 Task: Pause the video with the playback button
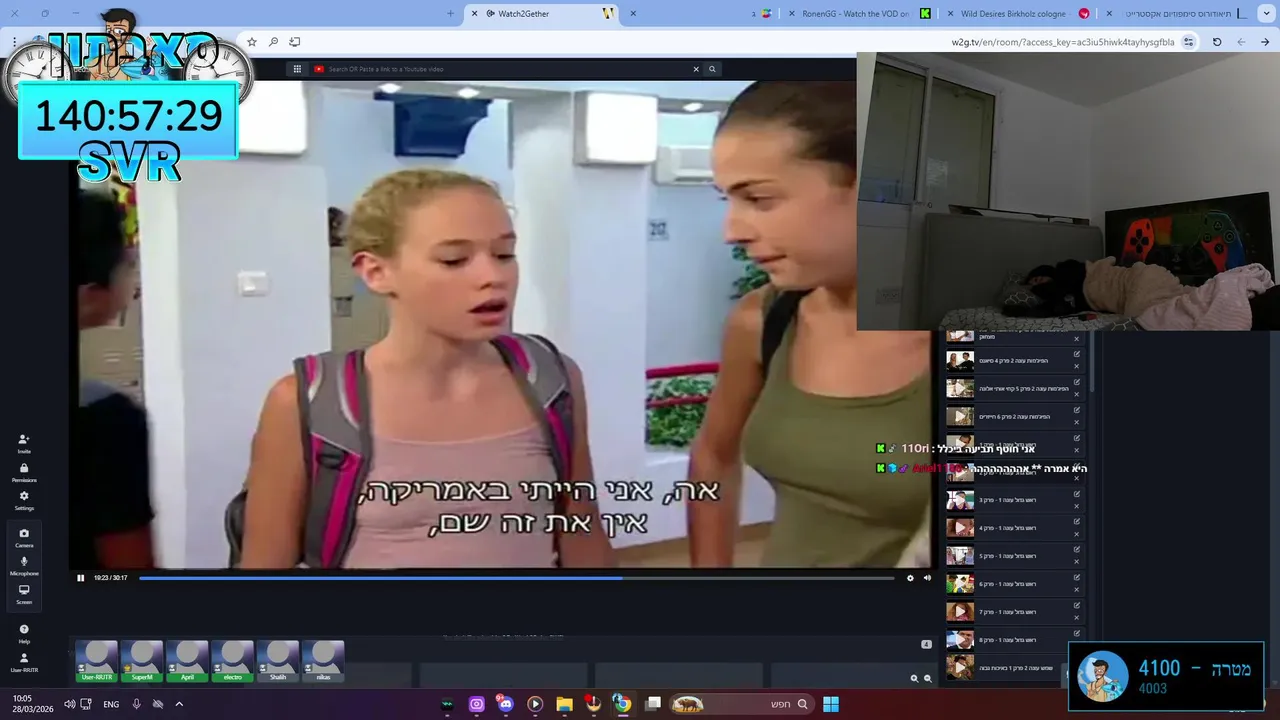81,578
